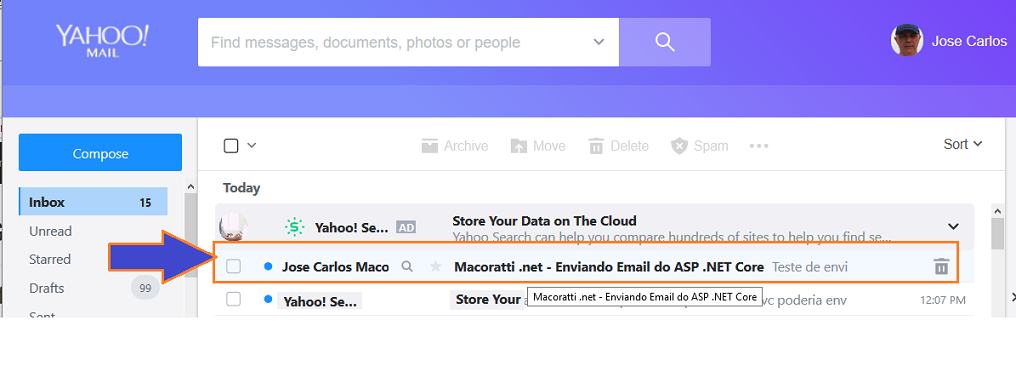
Task: Check the Jose Carlos Maco message checkbox
Action: [233, 266]
